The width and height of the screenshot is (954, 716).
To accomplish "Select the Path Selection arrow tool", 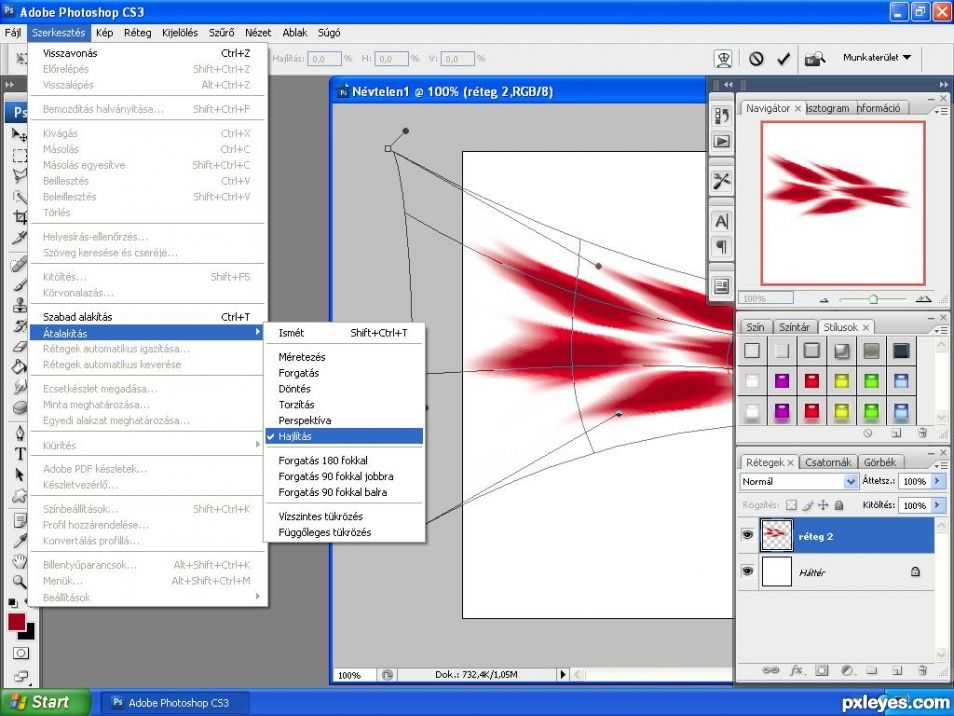I will 19,474.
